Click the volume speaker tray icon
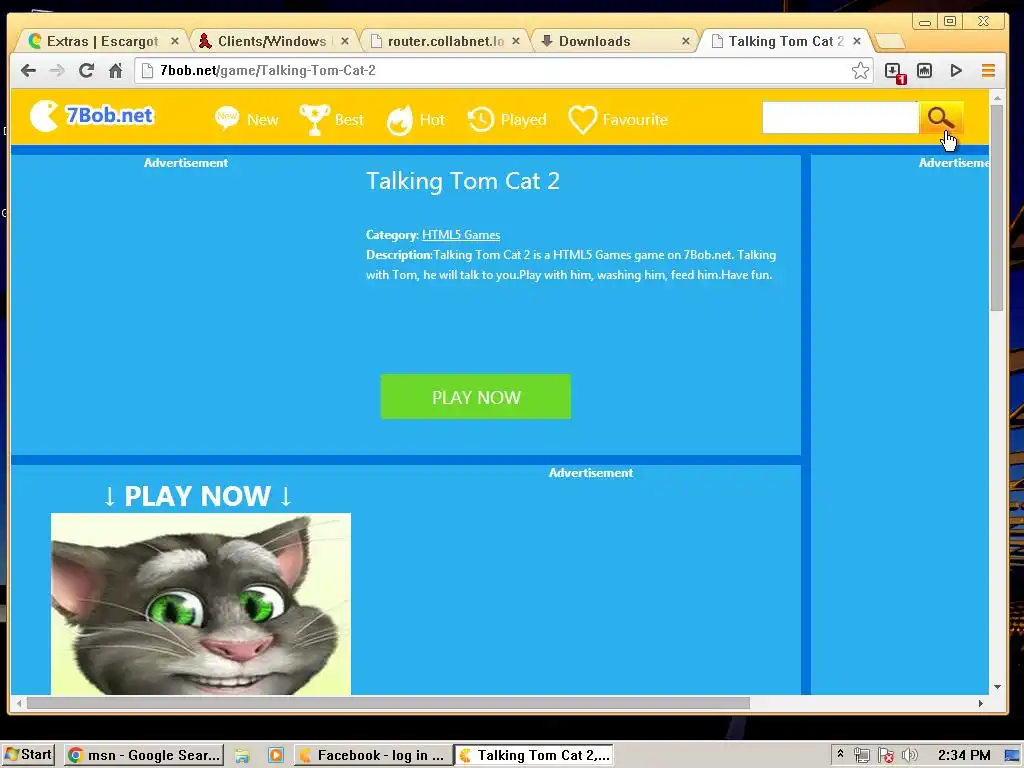 pyautogui.click(x=909, y=756)
